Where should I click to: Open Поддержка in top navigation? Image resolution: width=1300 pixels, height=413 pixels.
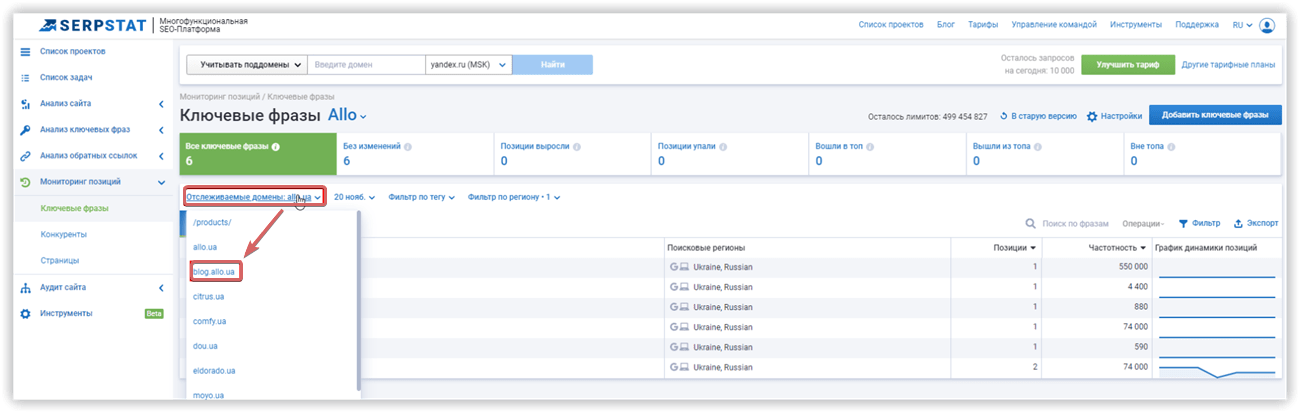point(1197,25)
